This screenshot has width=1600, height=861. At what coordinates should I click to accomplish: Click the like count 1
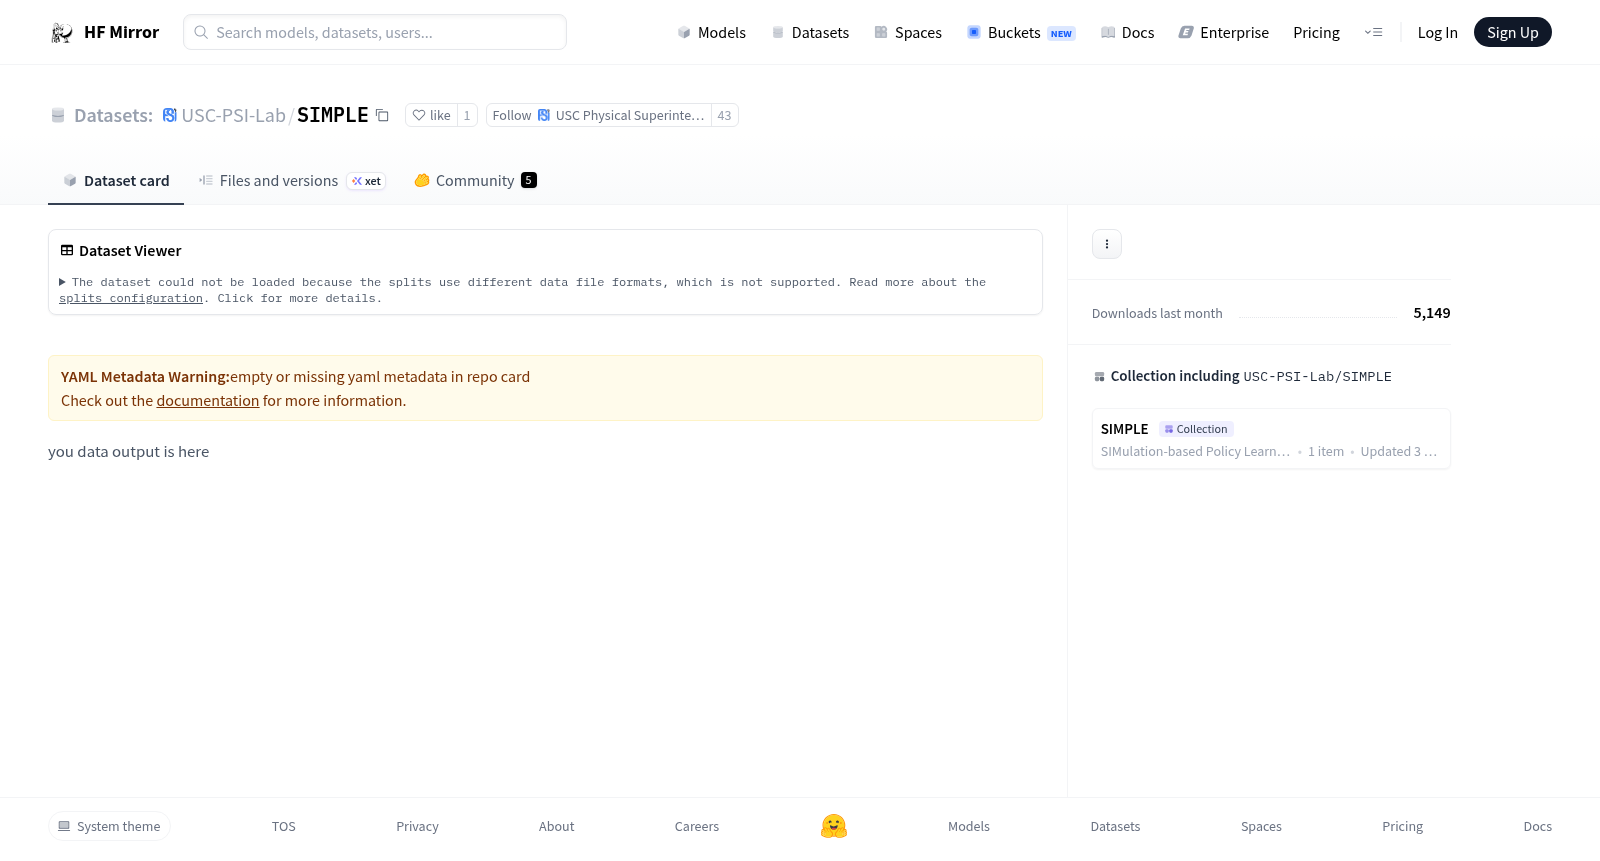467,115
